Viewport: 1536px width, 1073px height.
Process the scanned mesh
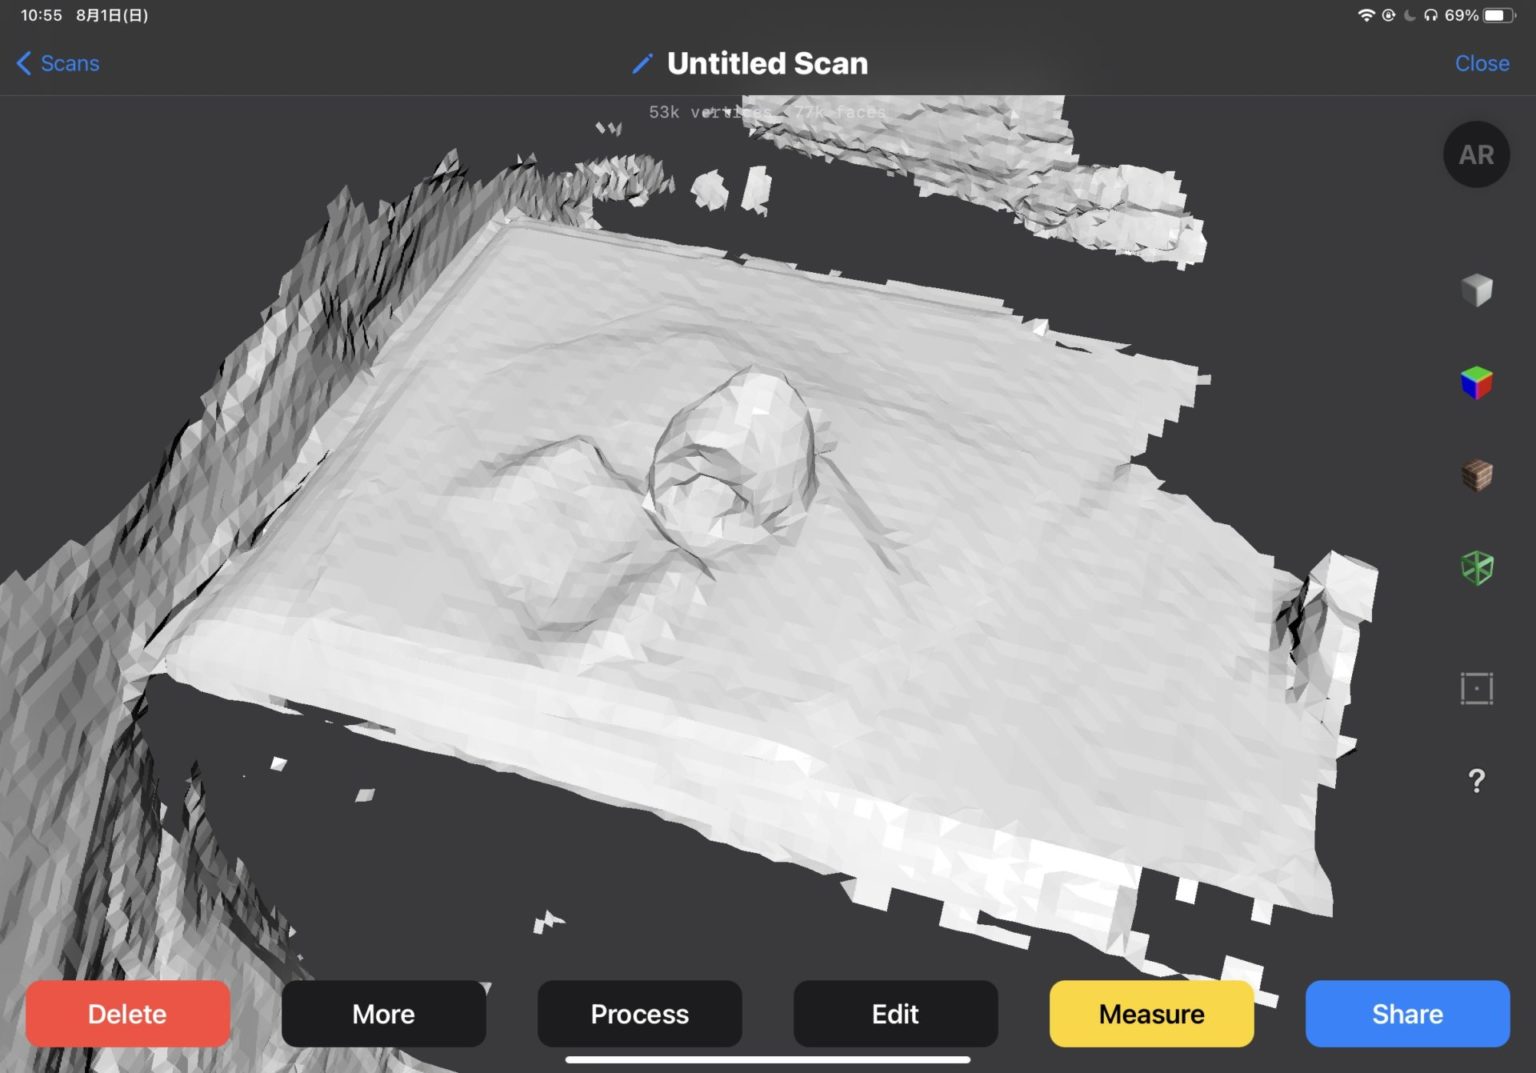[639, 1013]
